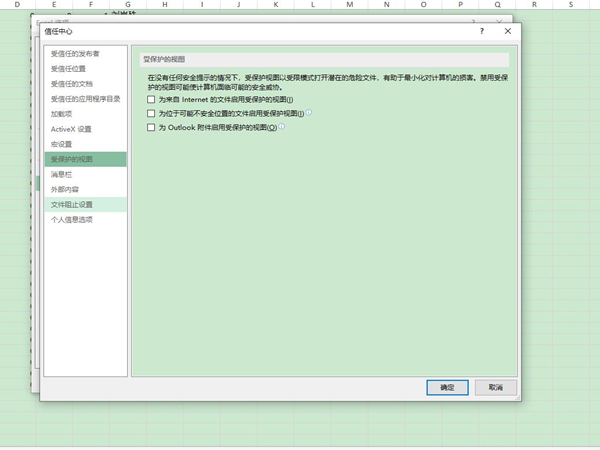Toggle protected view for unsafe locations checkbox
The width and height of the screenshot is (600, 450).
[151, 113]
